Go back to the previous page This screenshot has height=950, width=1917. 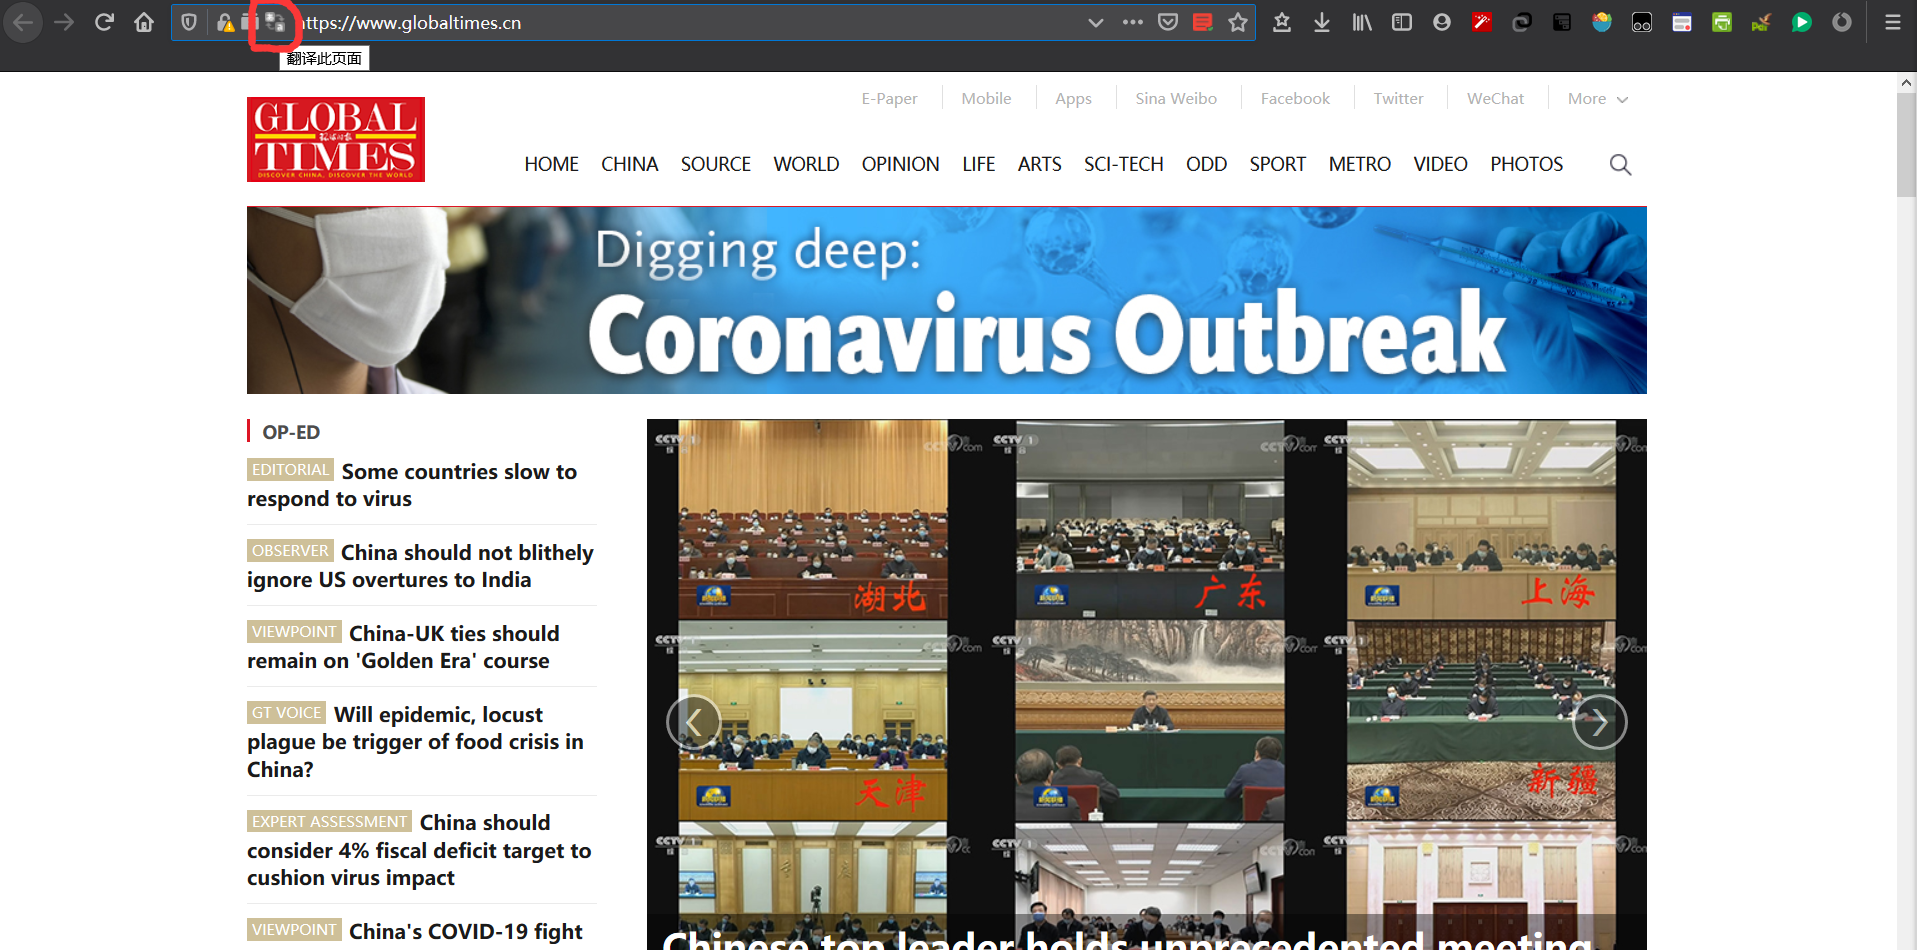coord(23,22)
